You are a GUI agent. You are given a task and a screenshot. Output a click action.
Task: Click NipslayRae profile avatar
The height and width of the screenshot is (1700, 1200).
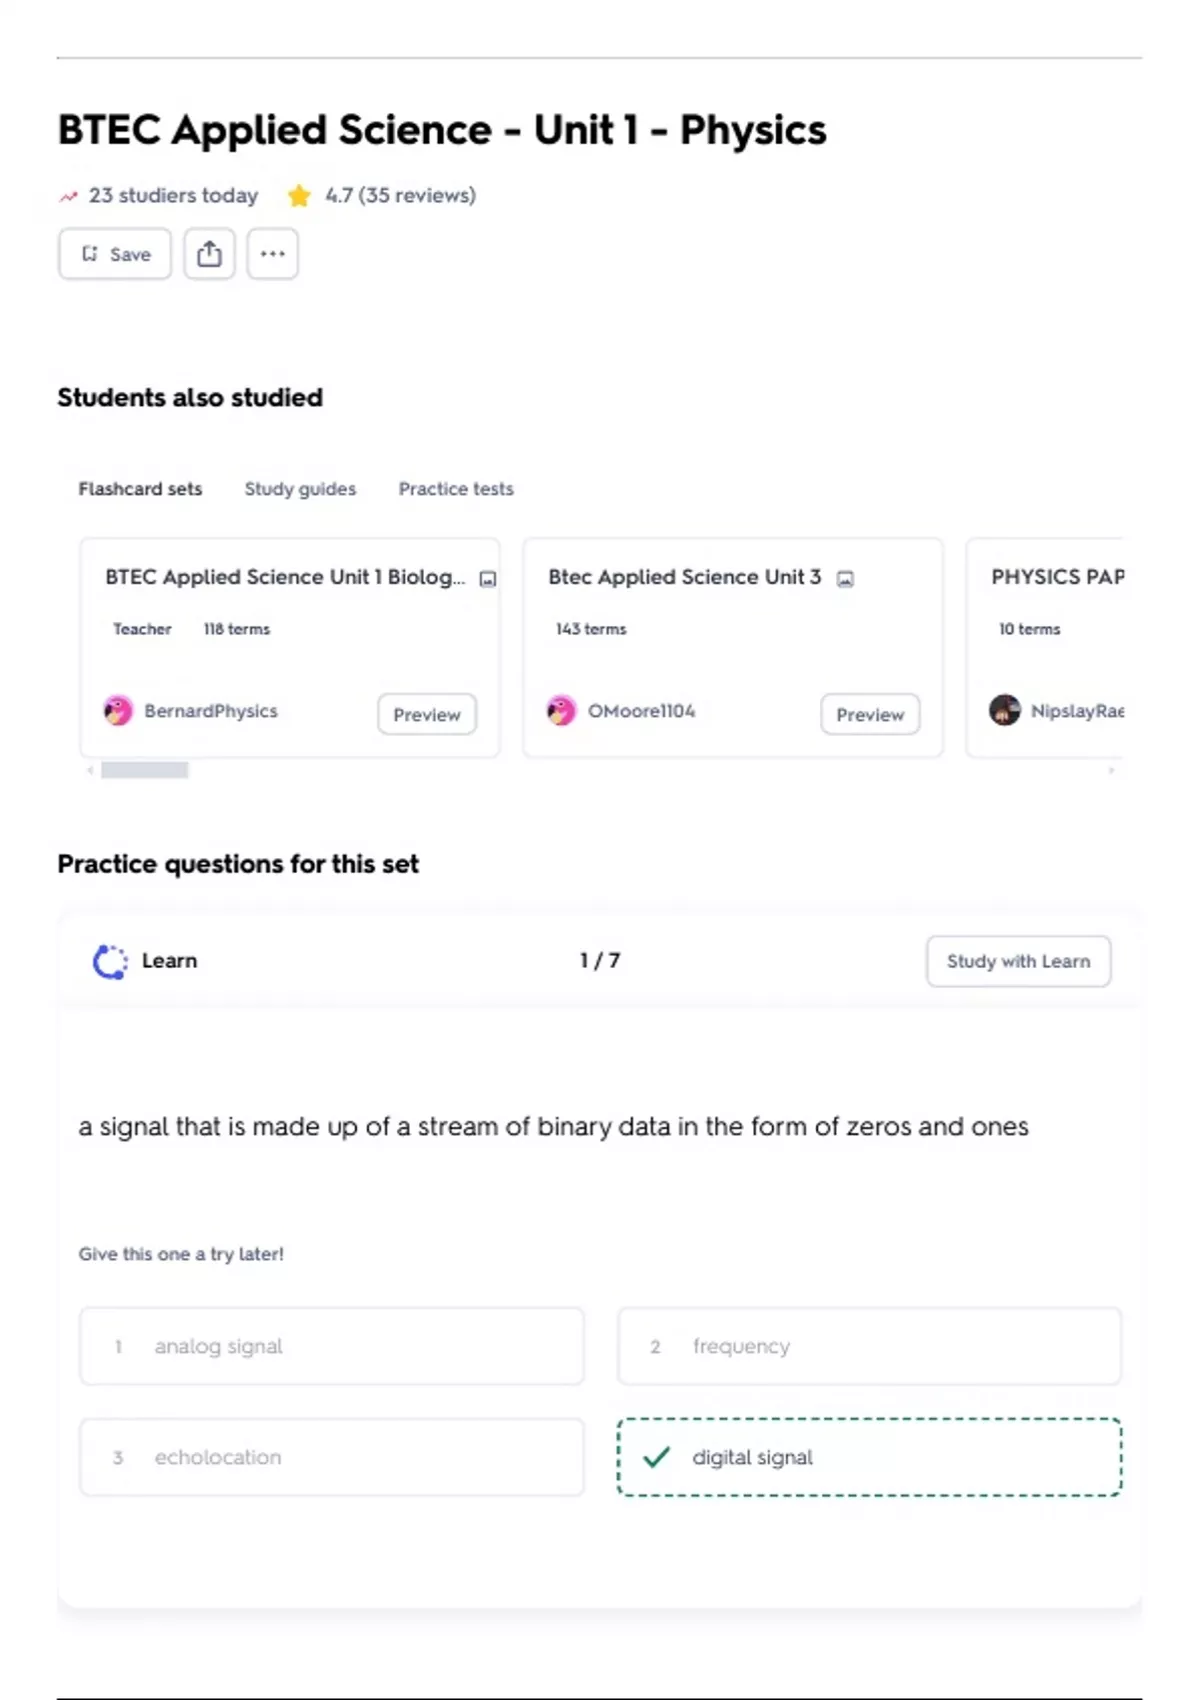(x=1004, y=711)
